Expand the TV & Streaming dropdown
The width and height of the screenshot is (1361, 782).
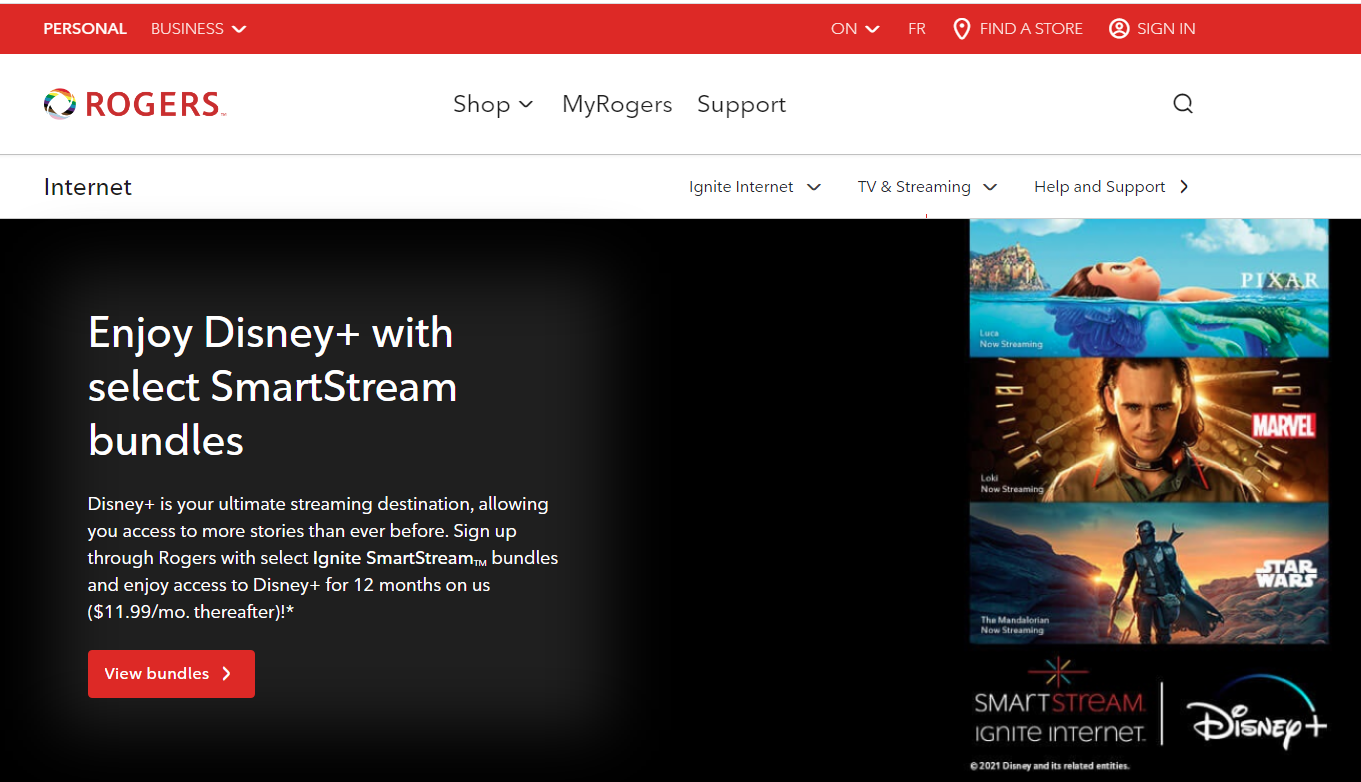pyautogui.click(x=927, y=187)
